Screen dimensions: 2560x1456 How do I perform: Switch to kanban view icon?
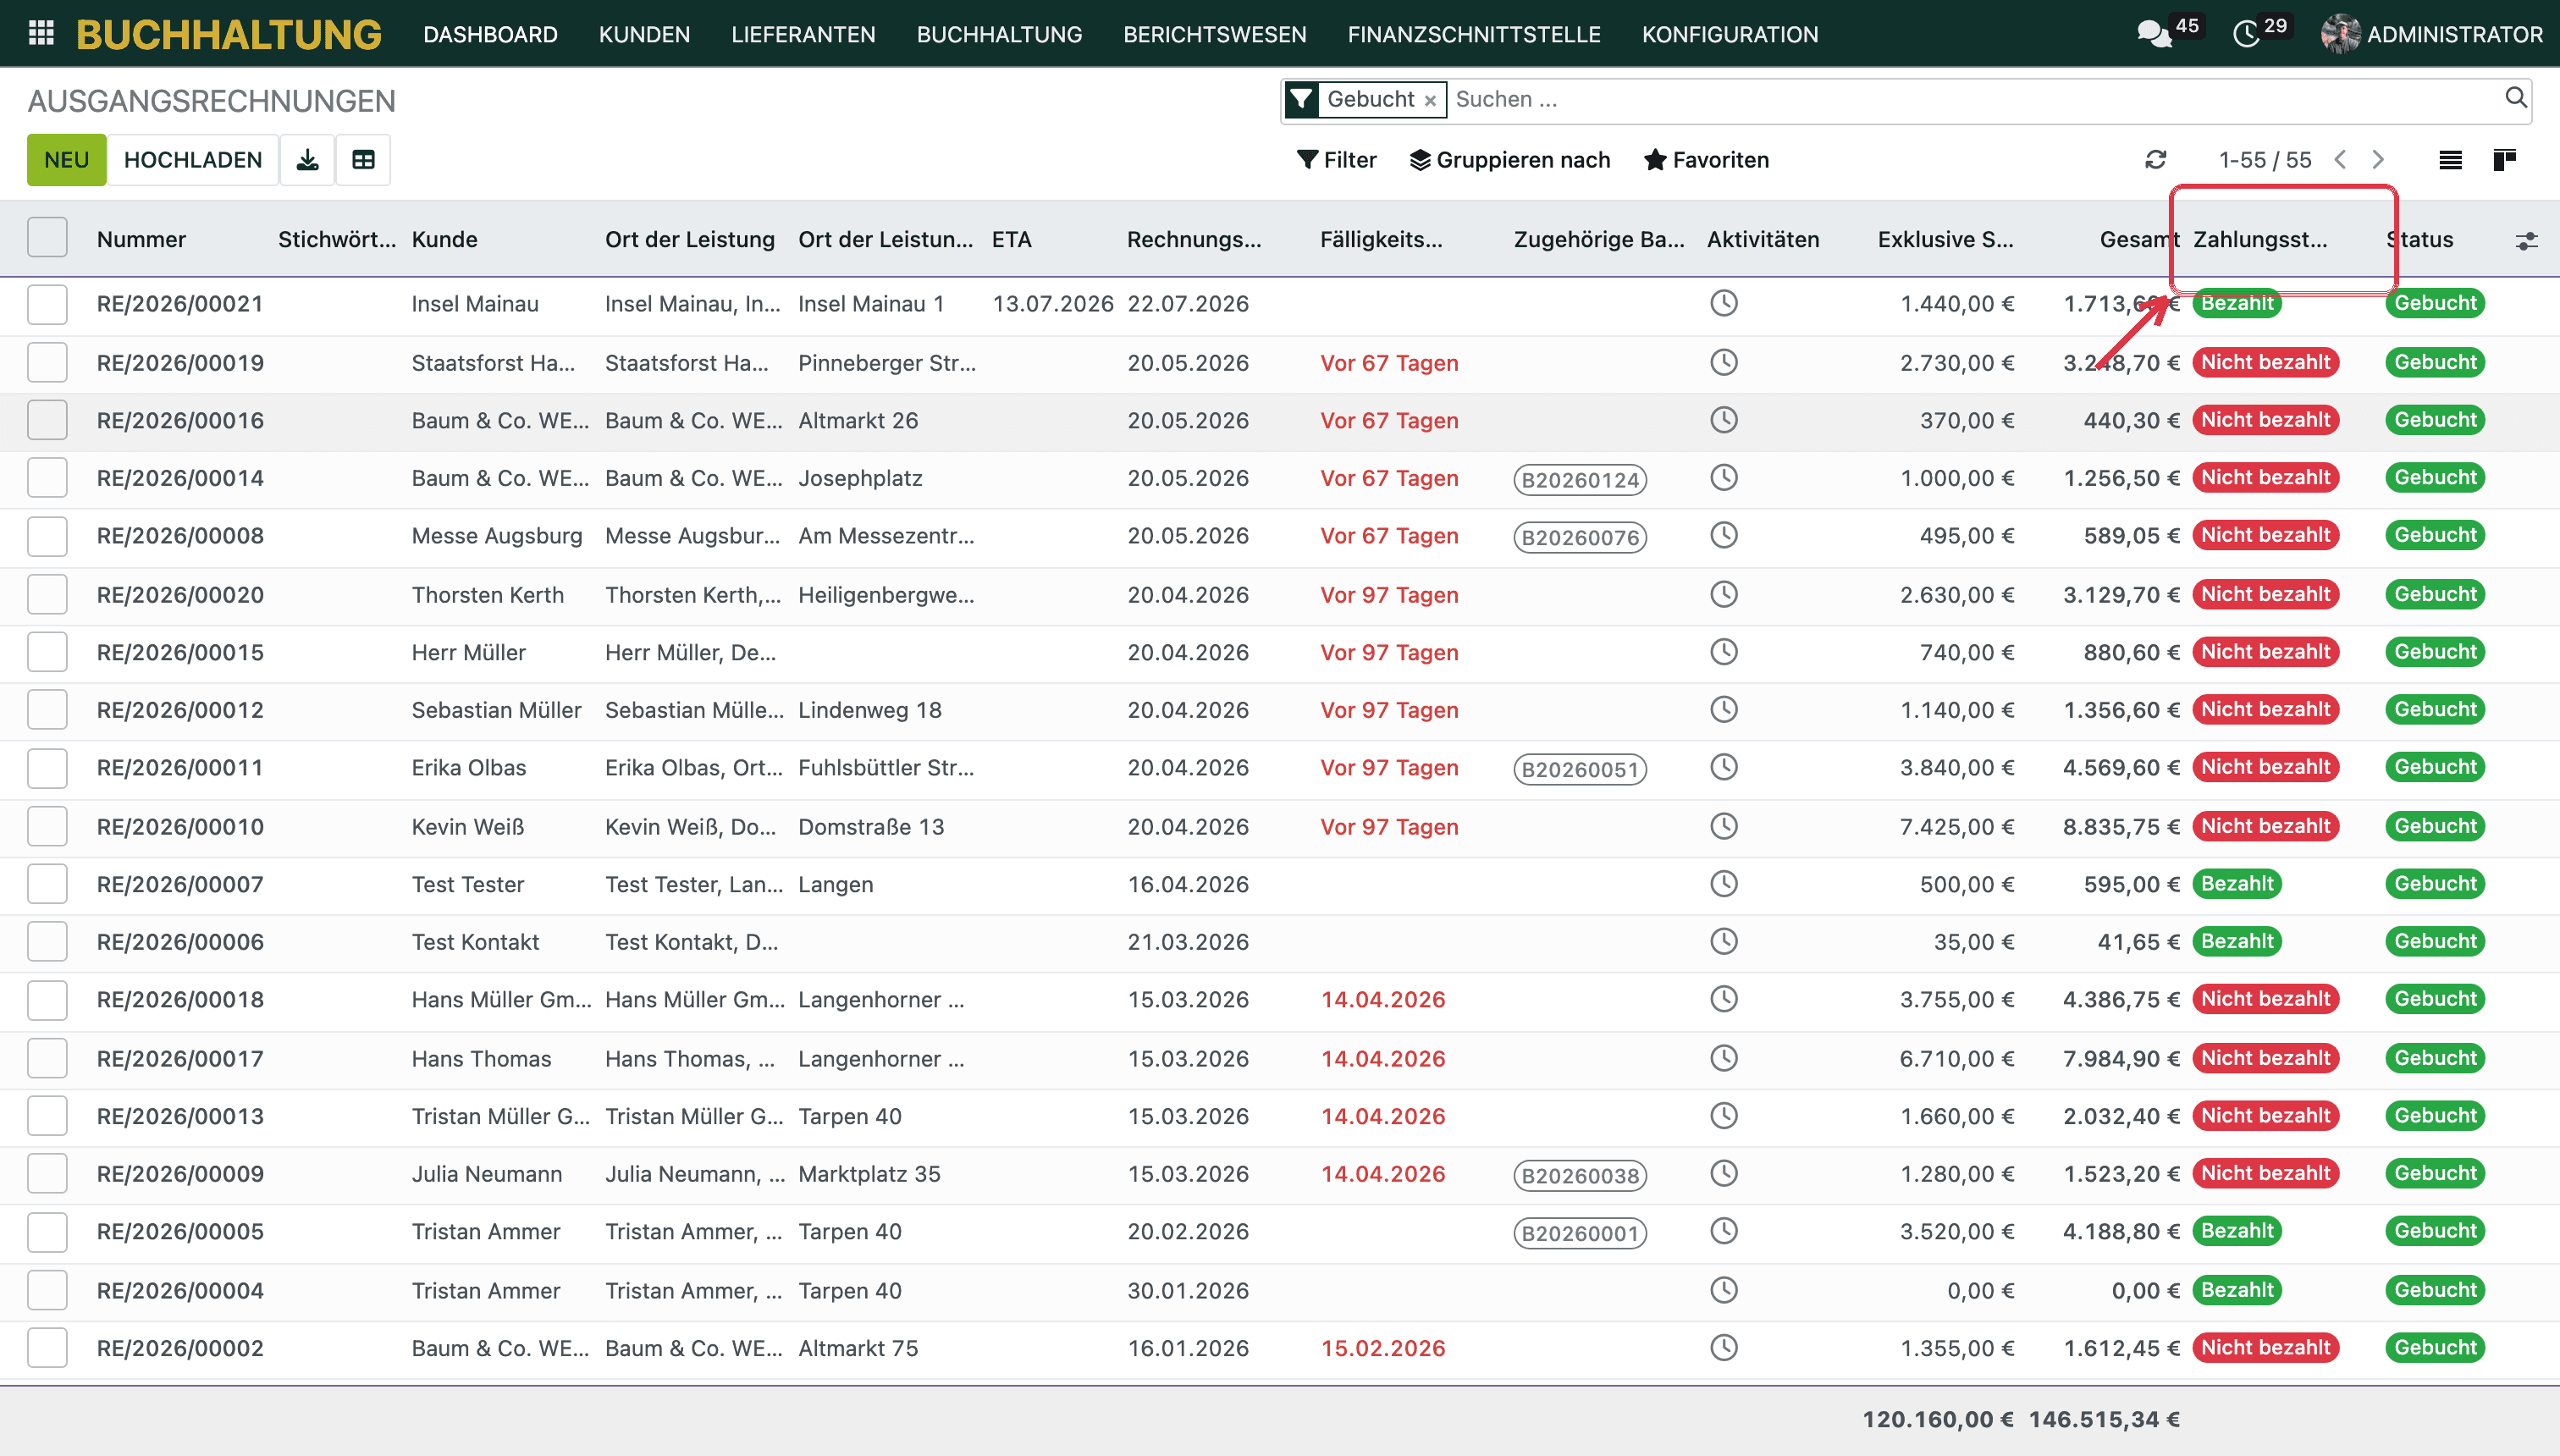click(x=2505, y=160)
